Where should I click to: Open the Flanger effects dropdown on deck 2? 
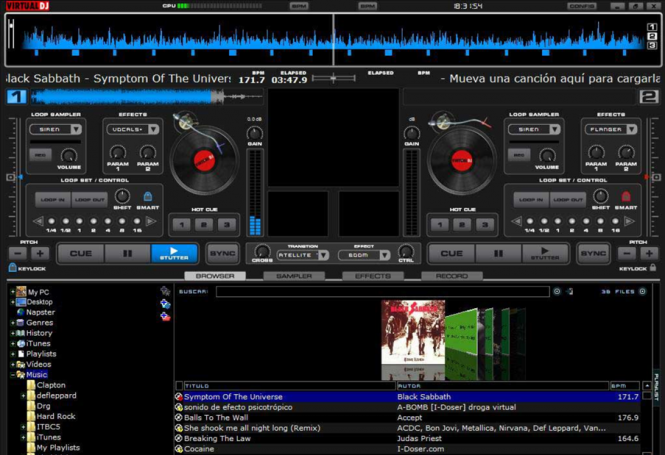(611, 129)
